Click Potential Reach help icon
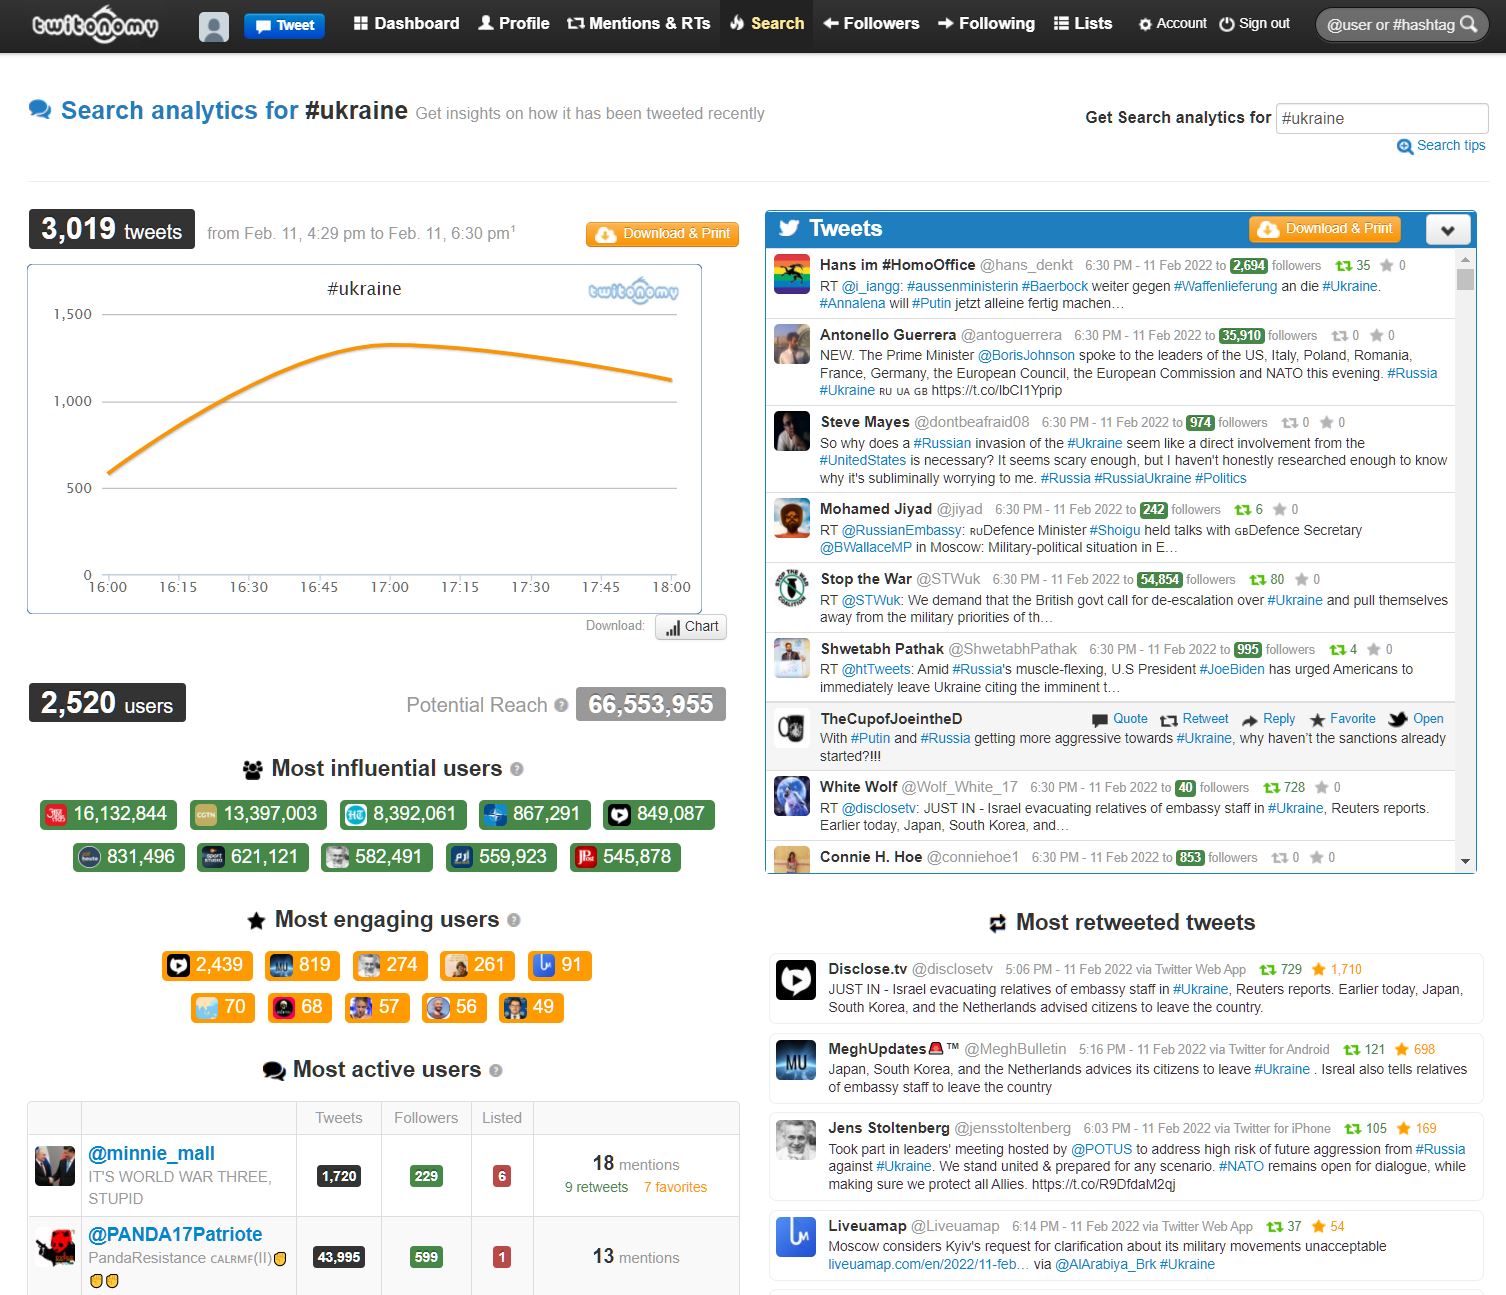Image resolution: width=1506 pixels, height=1295 pixels. pyautogui.click(x=561, y=705)
